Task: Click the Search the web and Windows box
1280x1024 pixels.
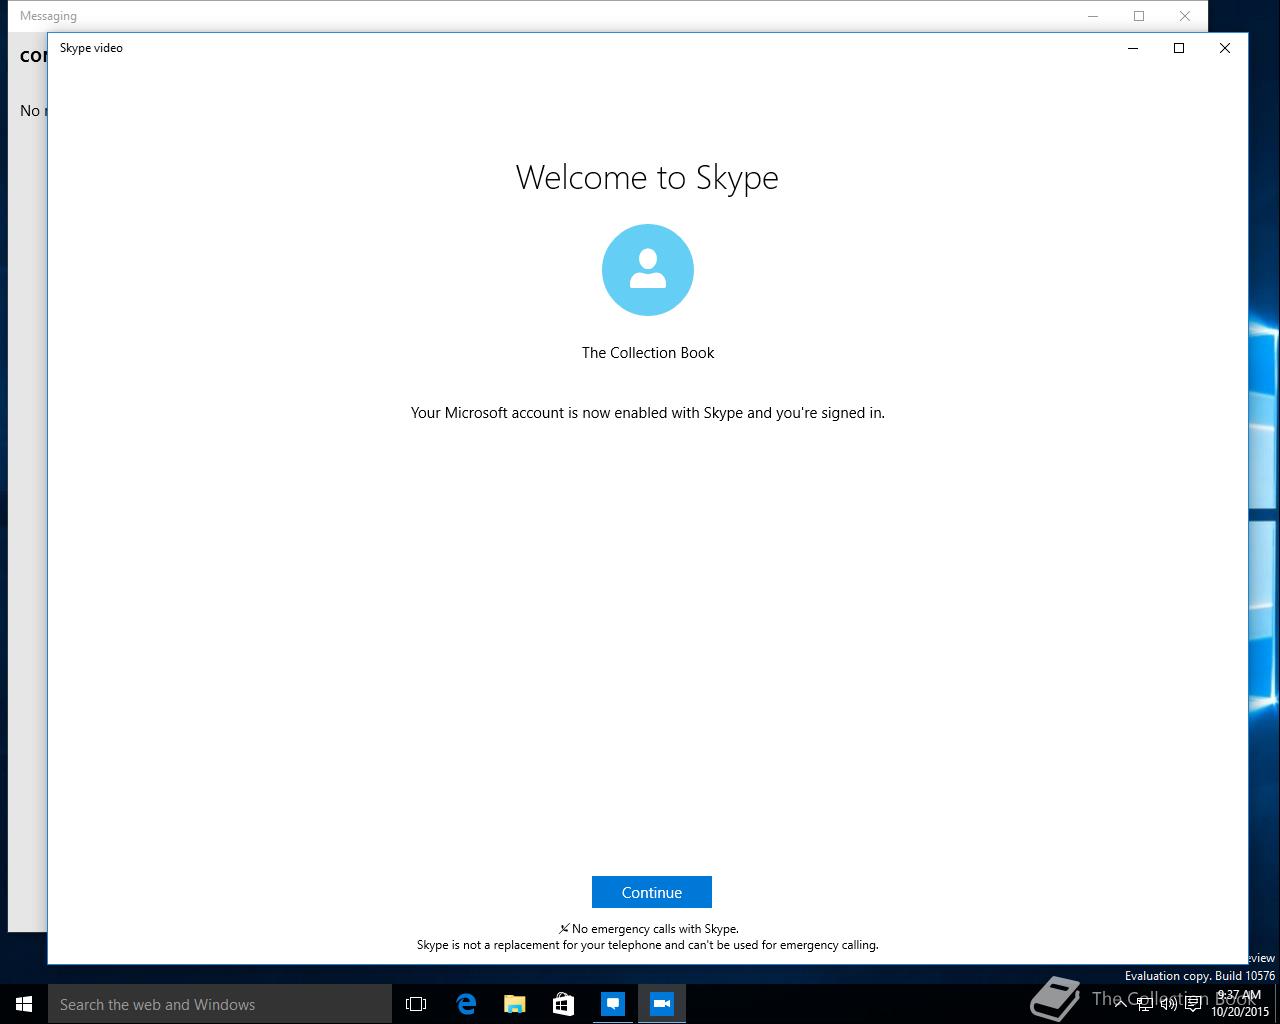Action: pyautogui.click(x=220, y=1004)
